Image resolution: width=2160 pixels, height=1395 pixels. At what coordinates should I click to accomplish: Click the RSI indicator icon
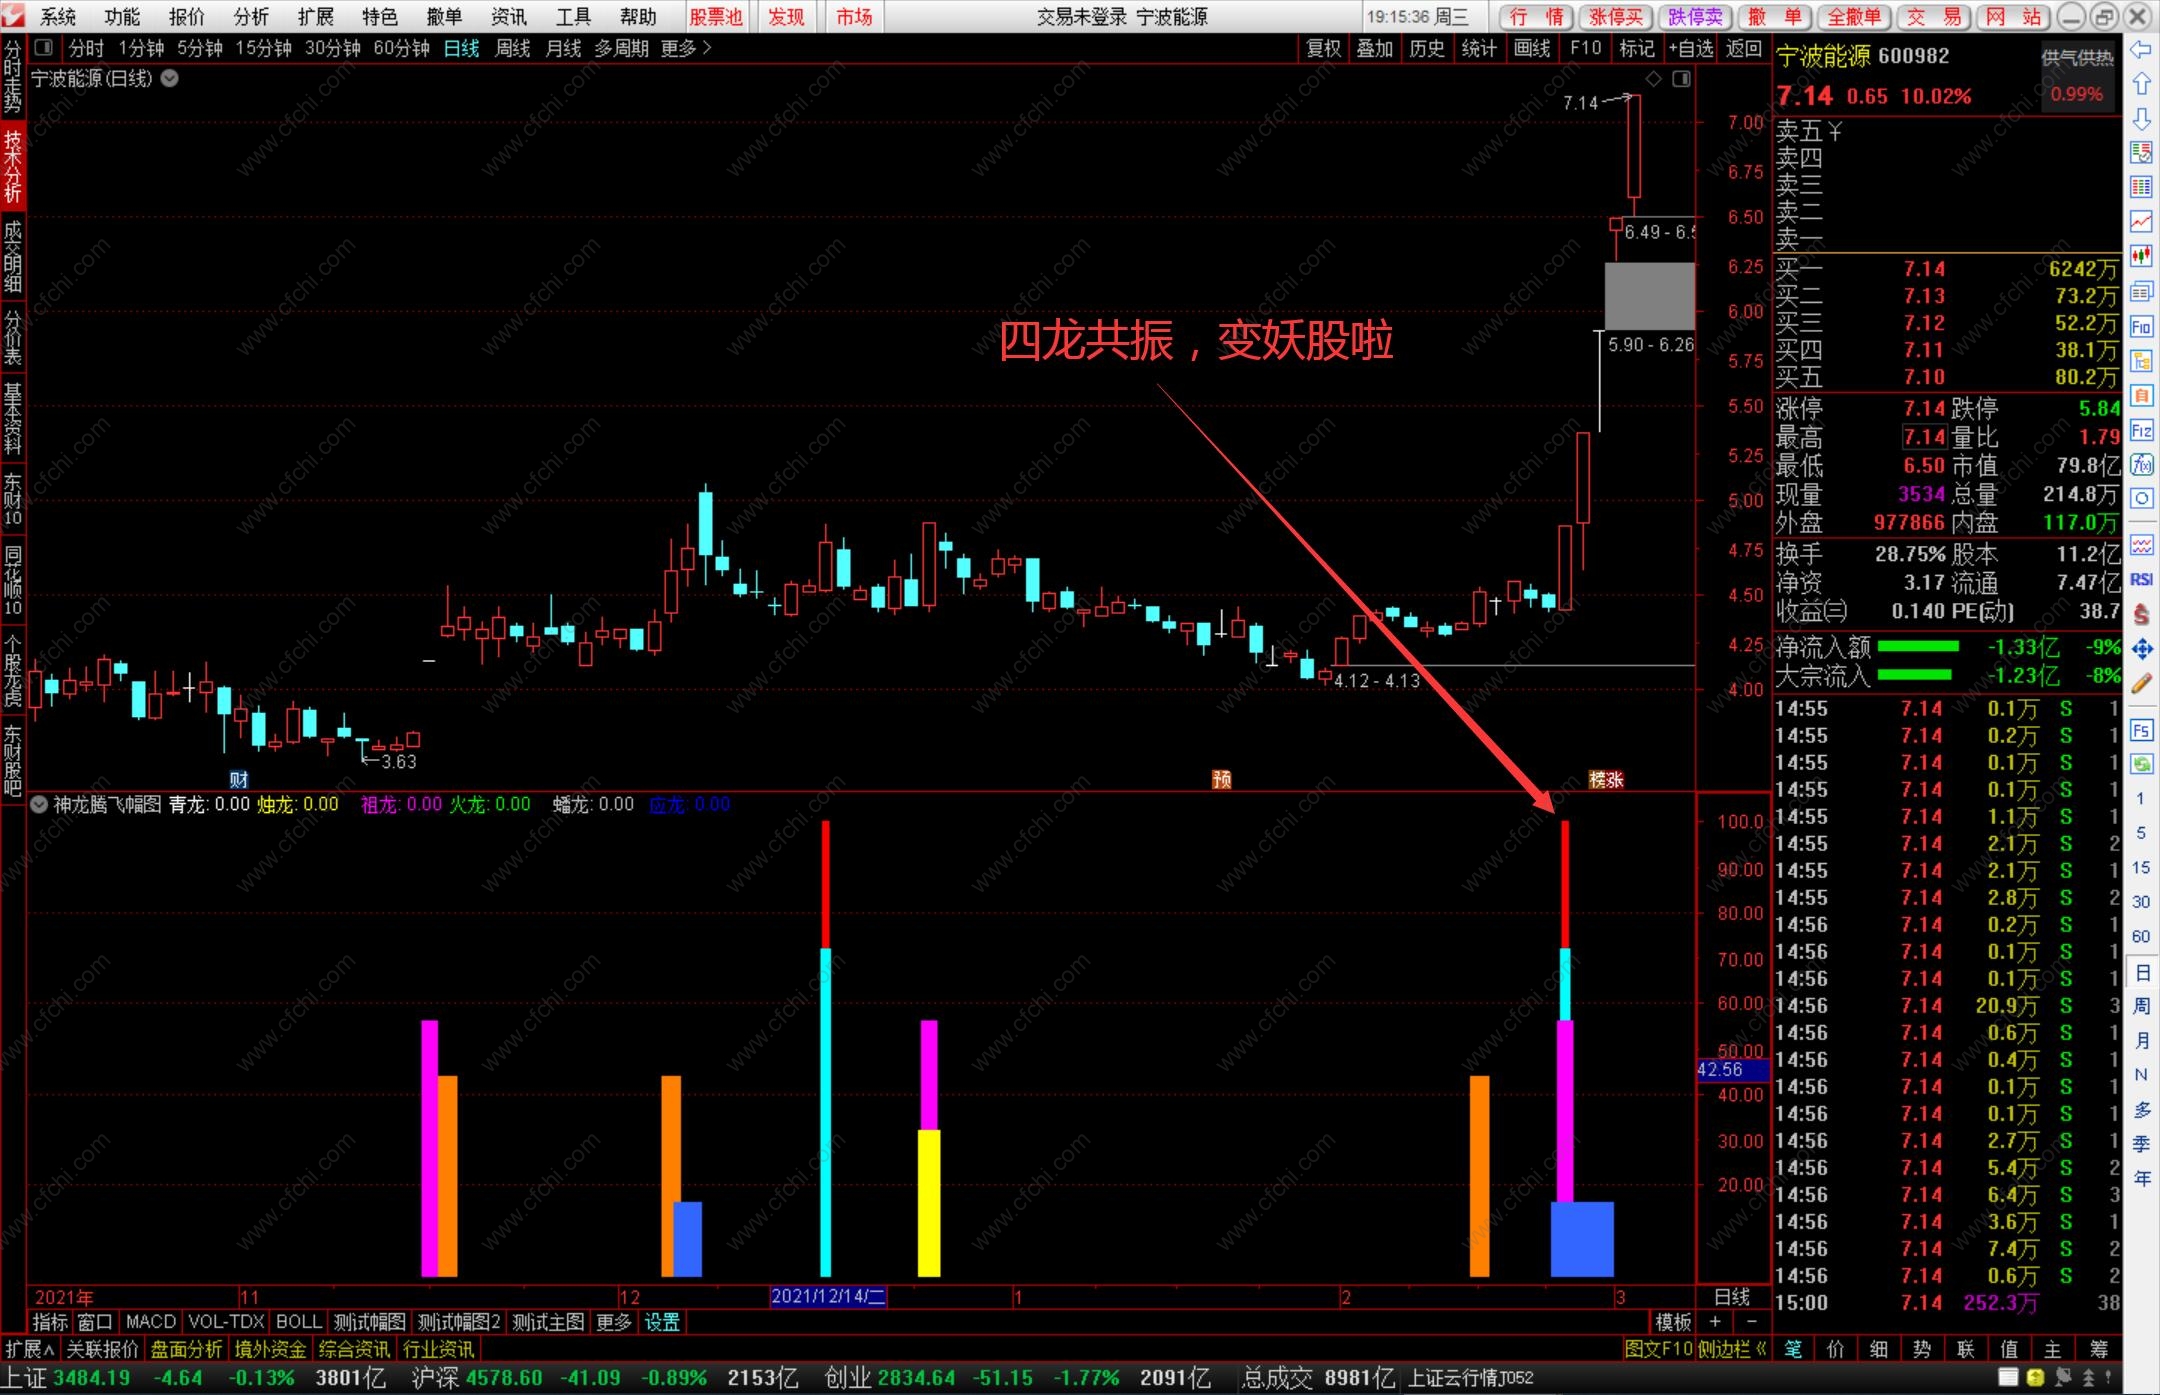(x=2141, y=579)
